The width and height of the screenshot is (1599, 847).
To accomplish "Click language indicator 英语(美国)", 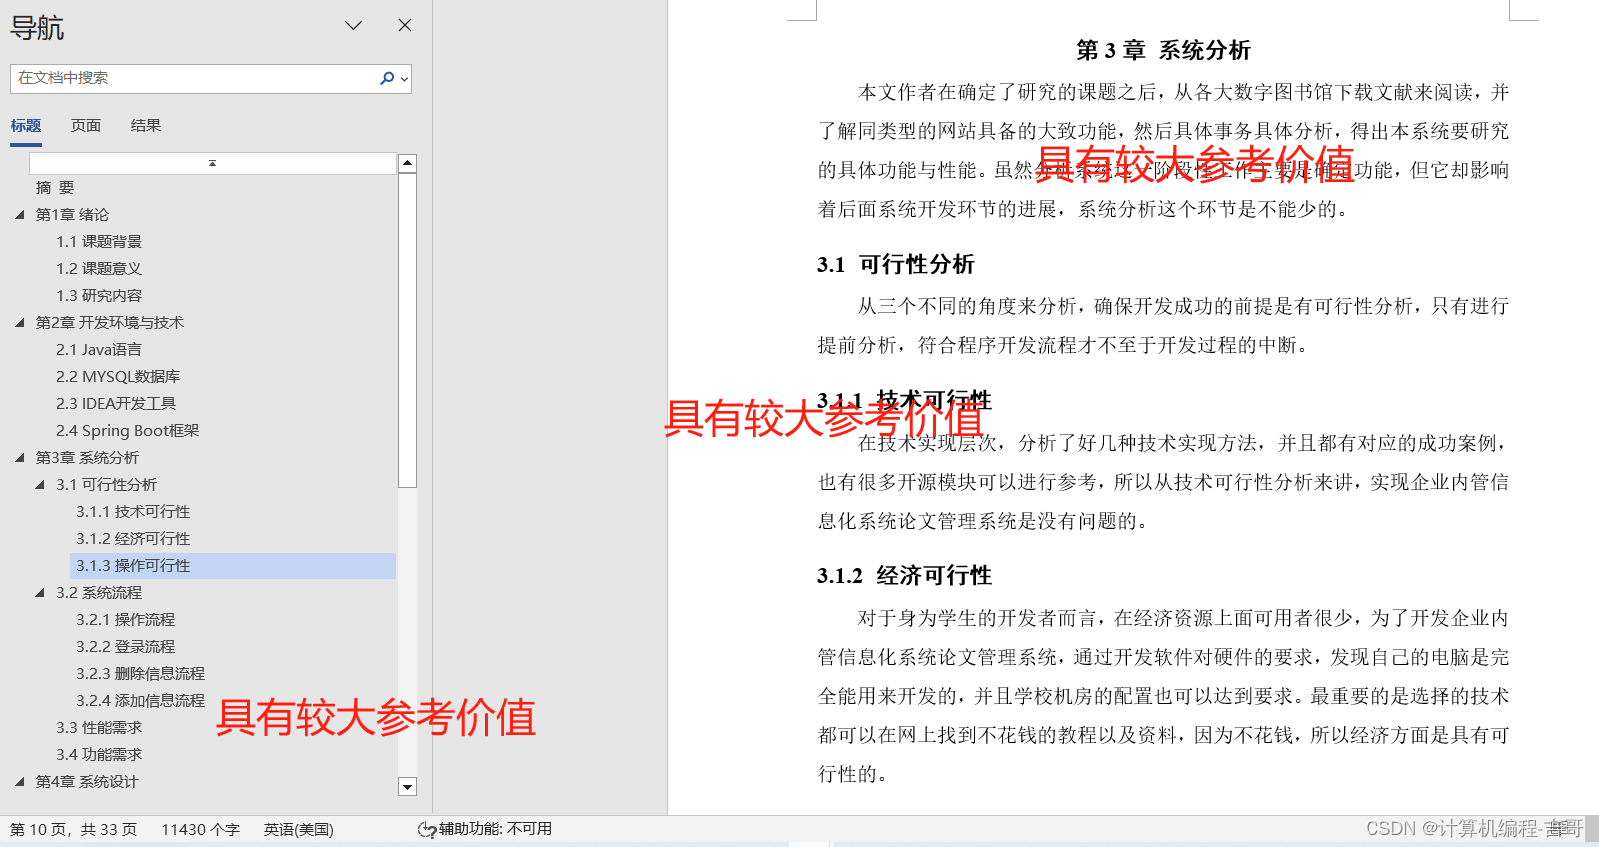I will 298,830.
